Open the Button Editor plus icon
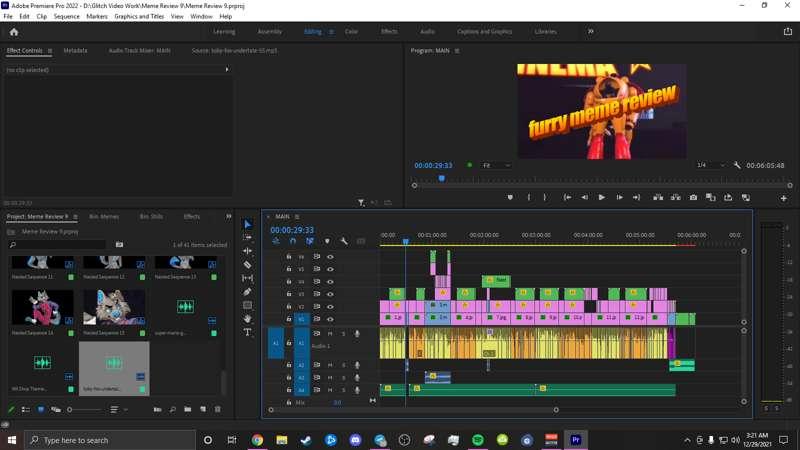This screenshot has height=450, width=800. pos(784,198)
